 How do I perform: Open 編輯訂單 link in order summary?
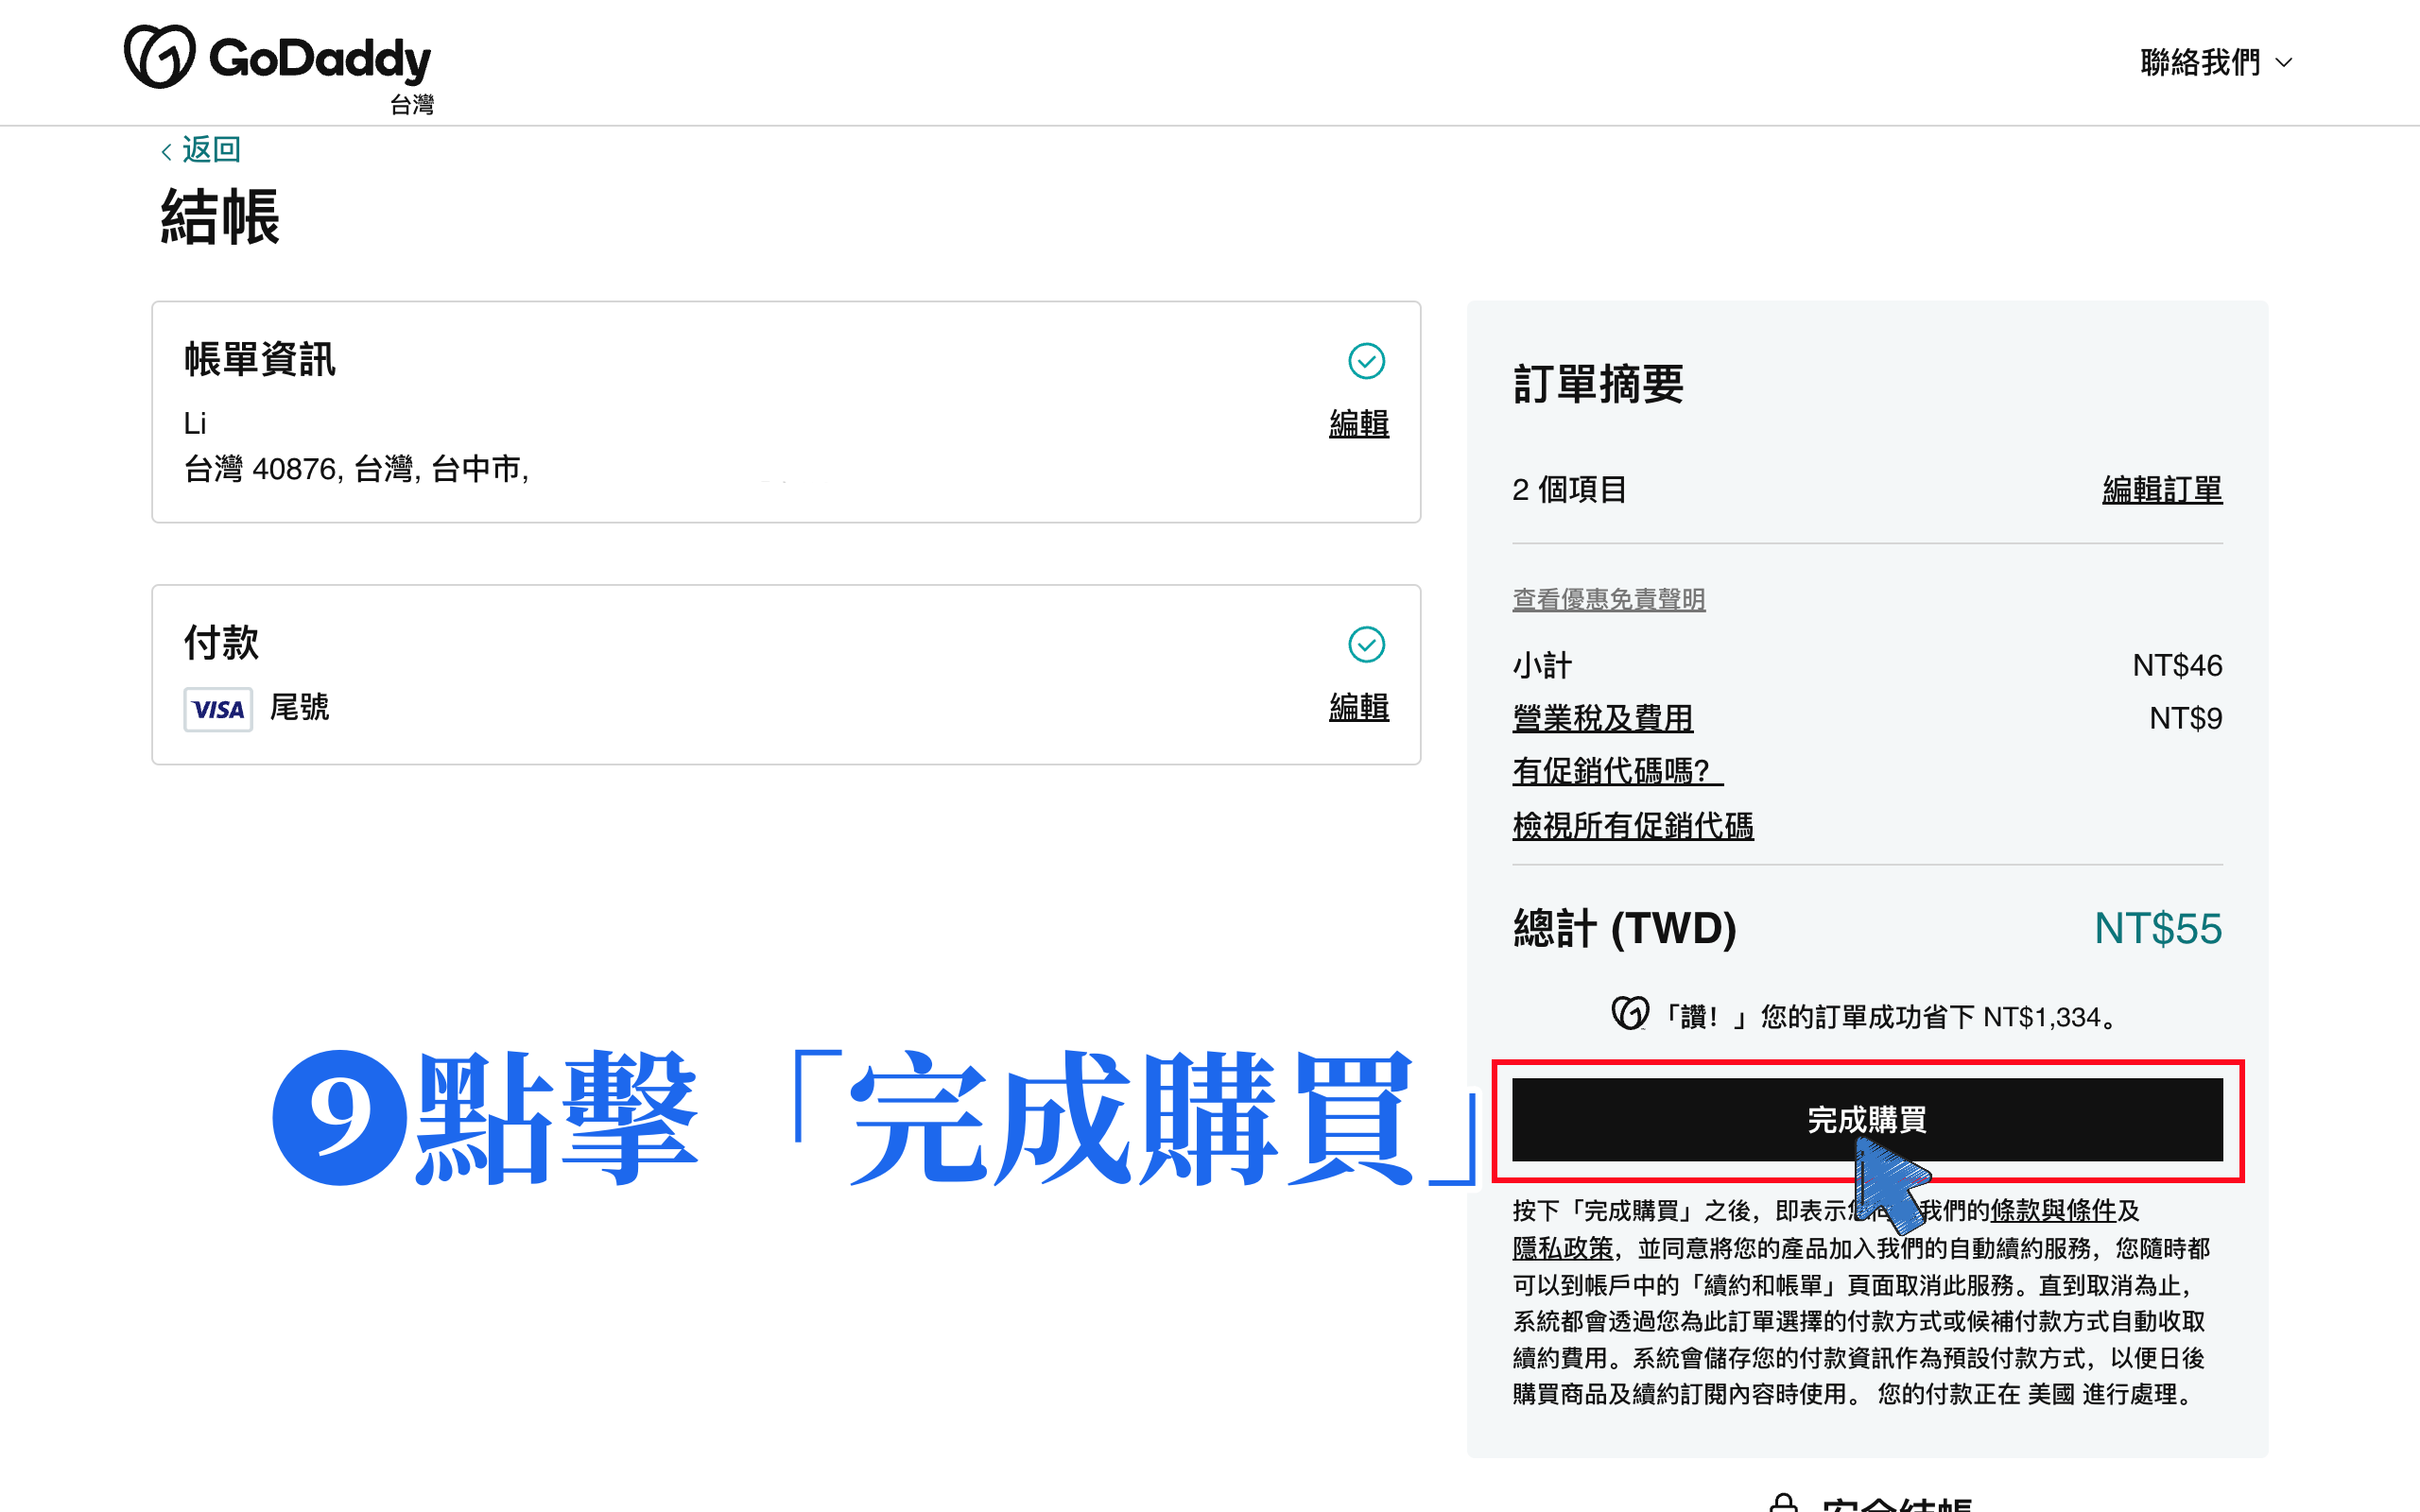(2162, 490)
